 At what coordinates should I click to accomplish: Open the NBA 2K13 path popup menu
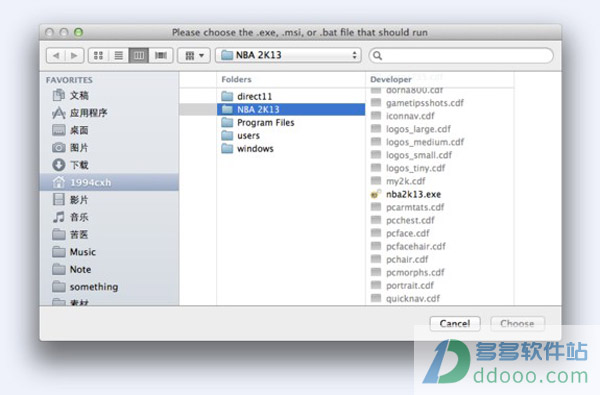(288, 55)
